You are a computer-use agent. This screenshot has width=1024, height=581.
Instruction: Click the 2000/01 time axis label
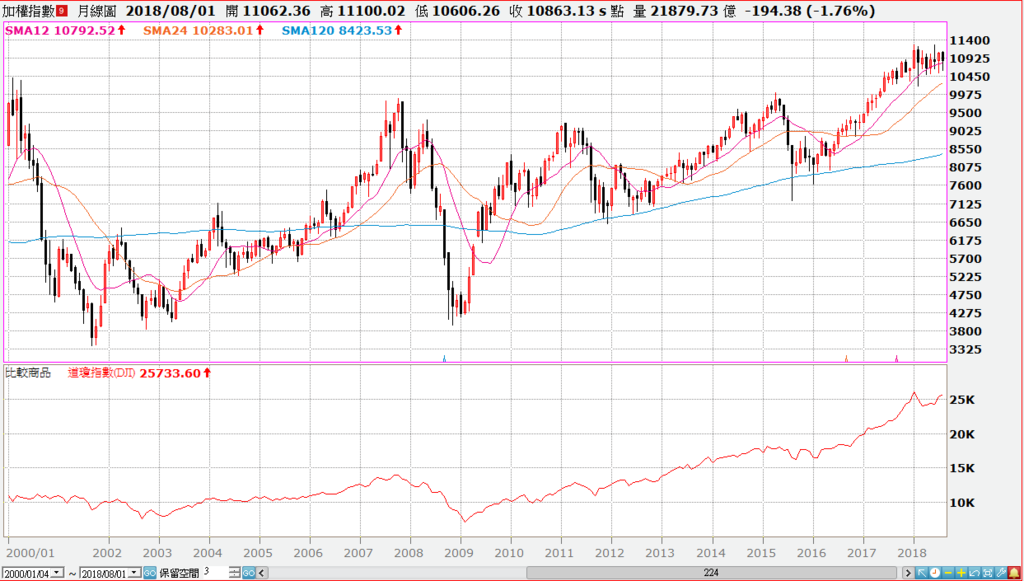pos(30,551)
